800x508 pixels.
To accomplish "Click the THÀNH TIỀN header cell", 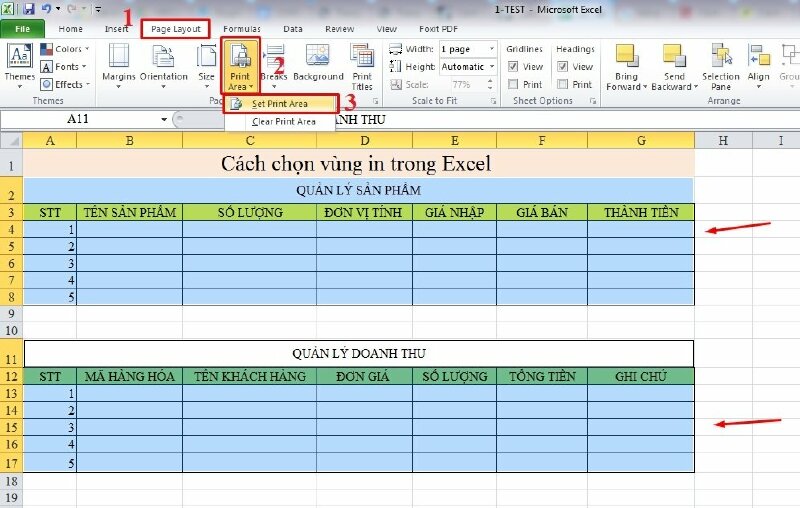I will pyautogui.click(x=641, y=212).
